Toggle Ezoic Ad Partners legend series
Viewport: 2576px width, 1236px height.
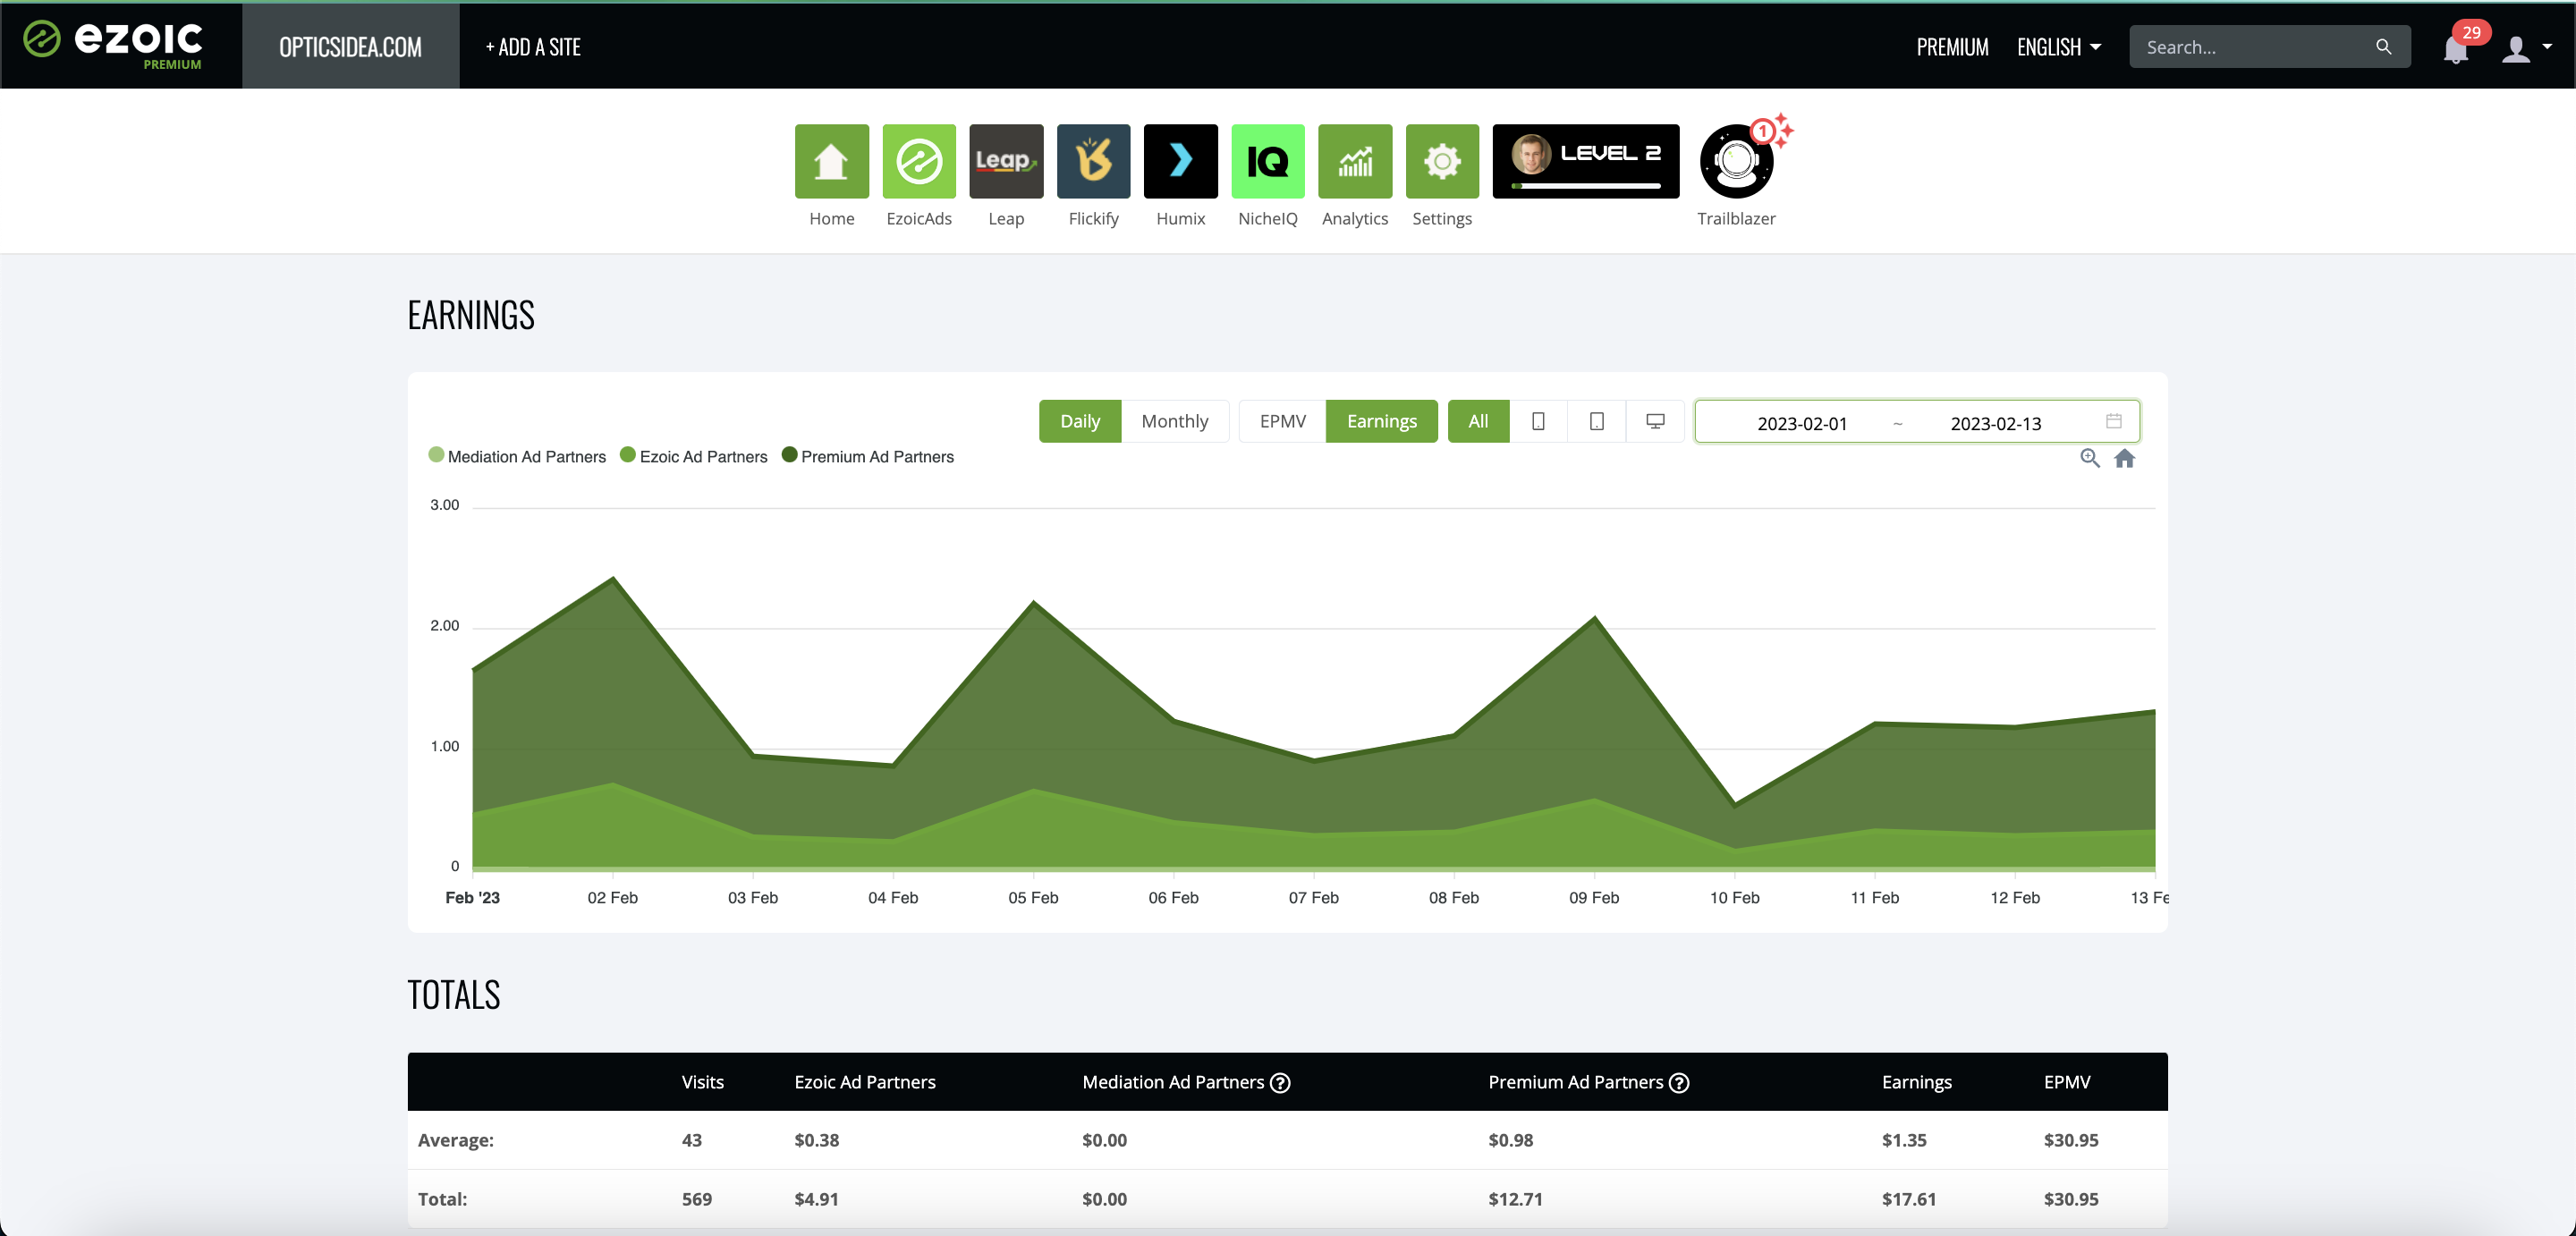coord(694,456)
